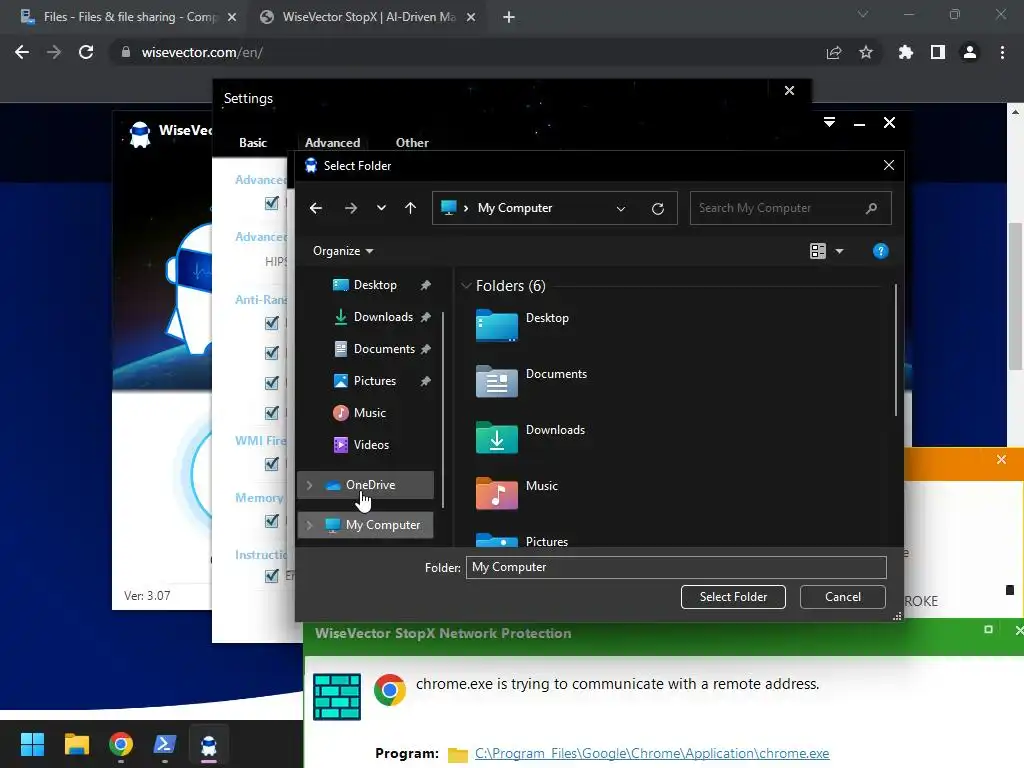This screenshot has width=1024, height=768.
Task: Expand the My Computer tree node
Action: tap(310, 525)
